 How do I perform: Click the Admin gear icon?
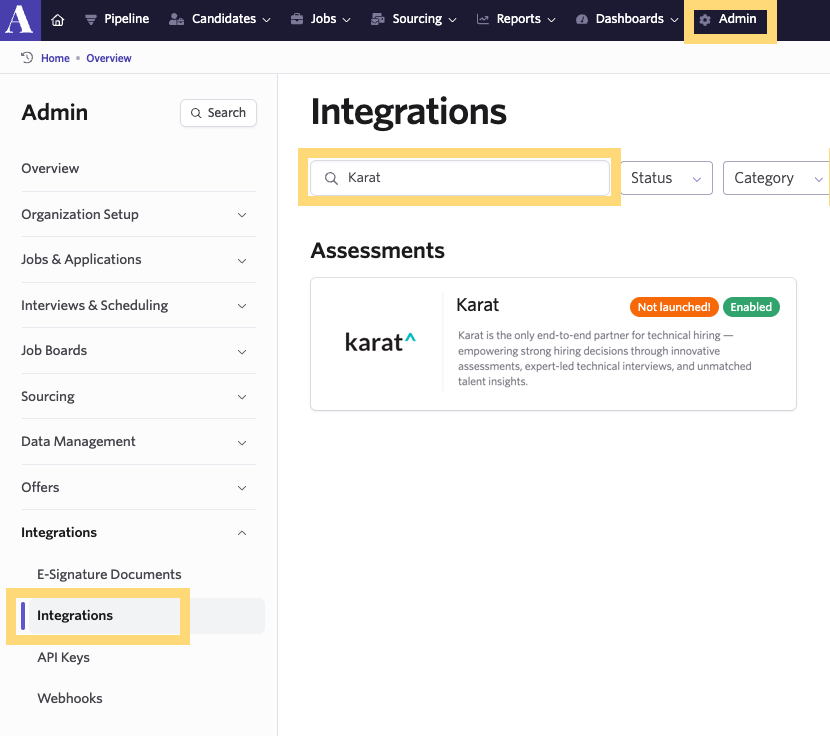click(x=705, y=20)
